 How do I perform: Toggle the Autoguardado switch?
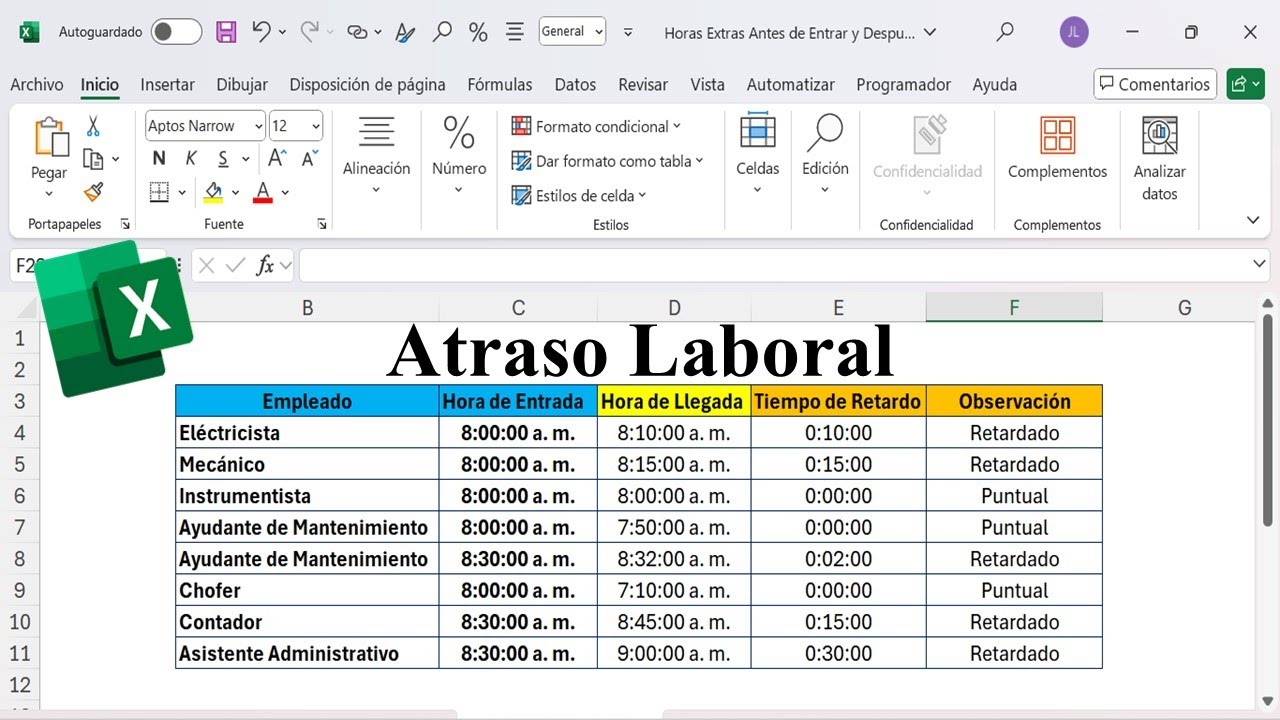click(x=176, y=32)
